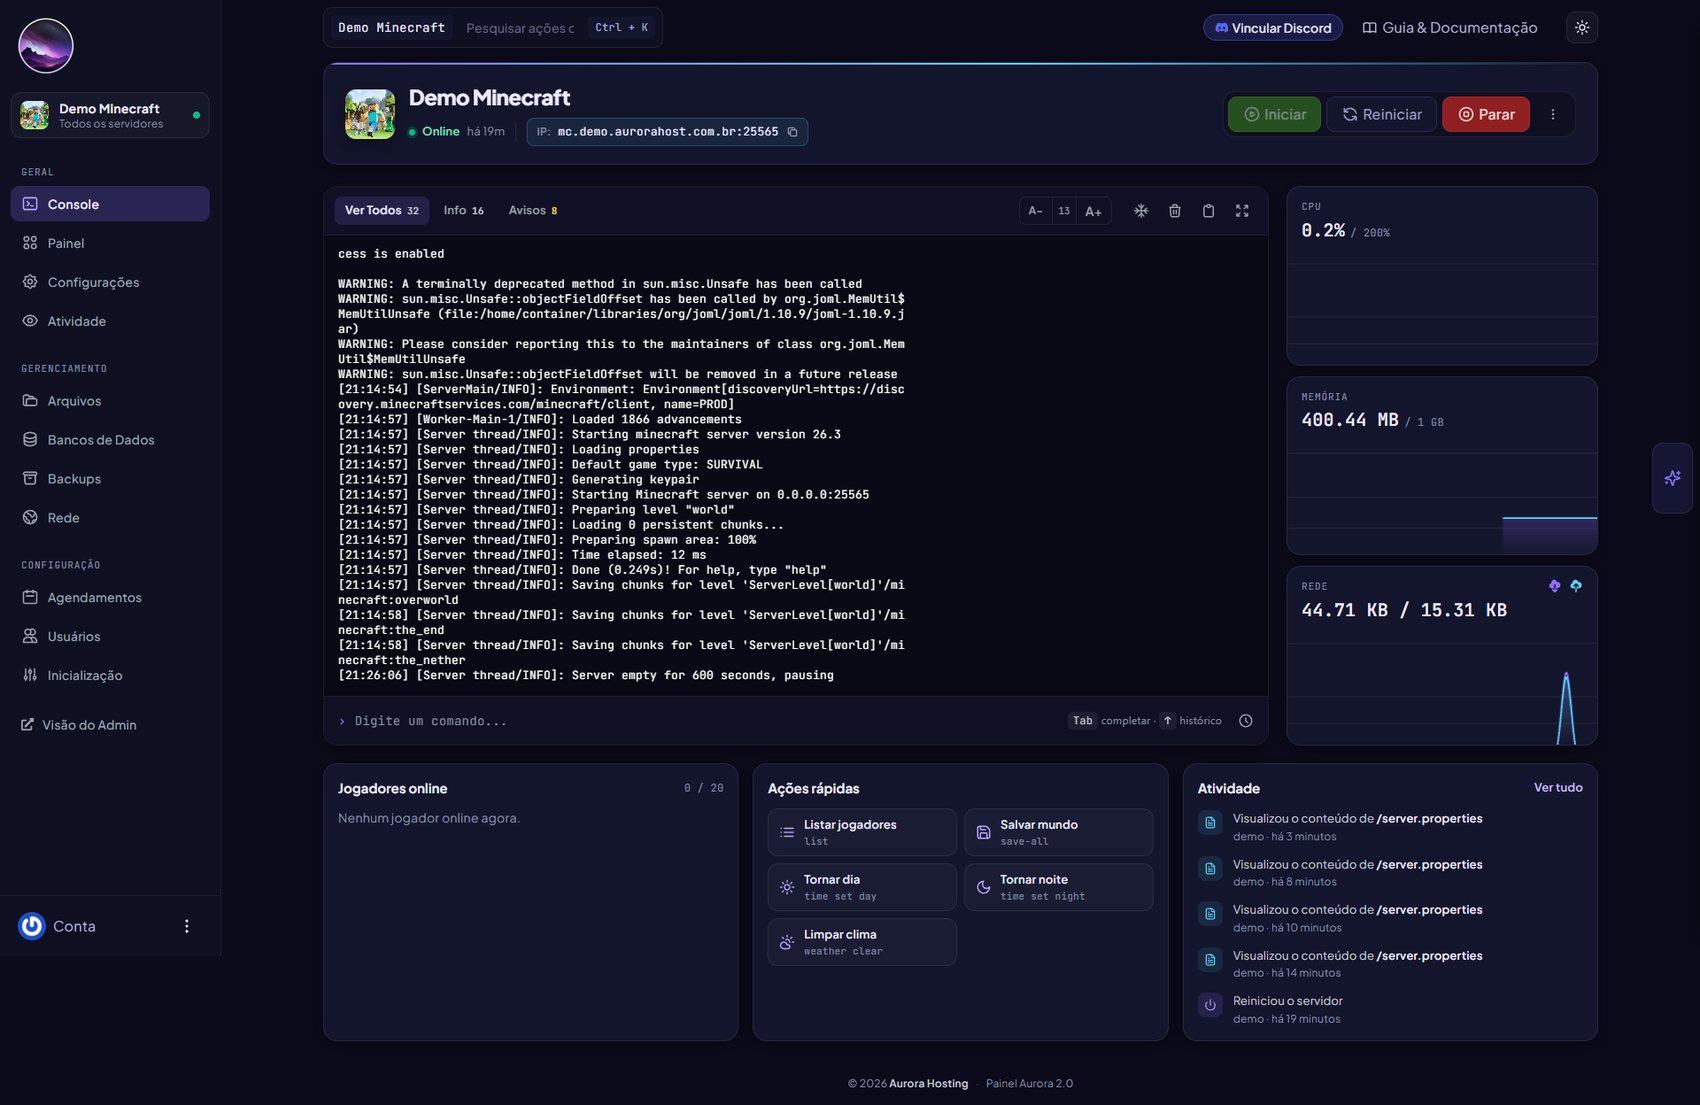Screen dimensions: 1700x1105
Task: Open Atividade in sidebar
Action: (110, 321)
